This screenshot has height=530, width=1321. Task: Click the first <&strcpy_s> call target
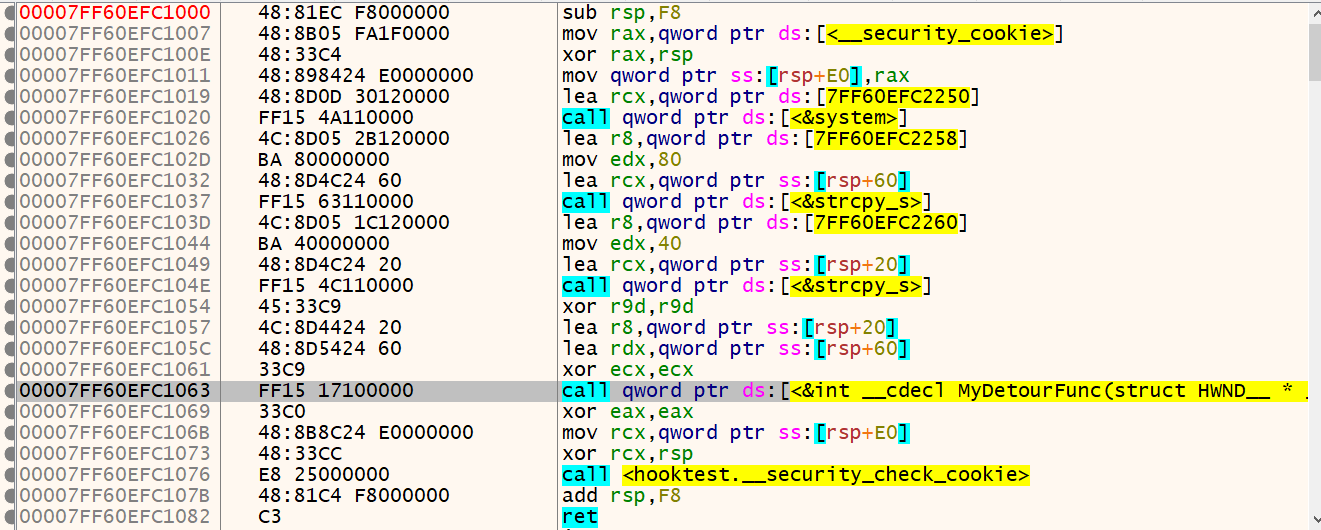(857, 202)
